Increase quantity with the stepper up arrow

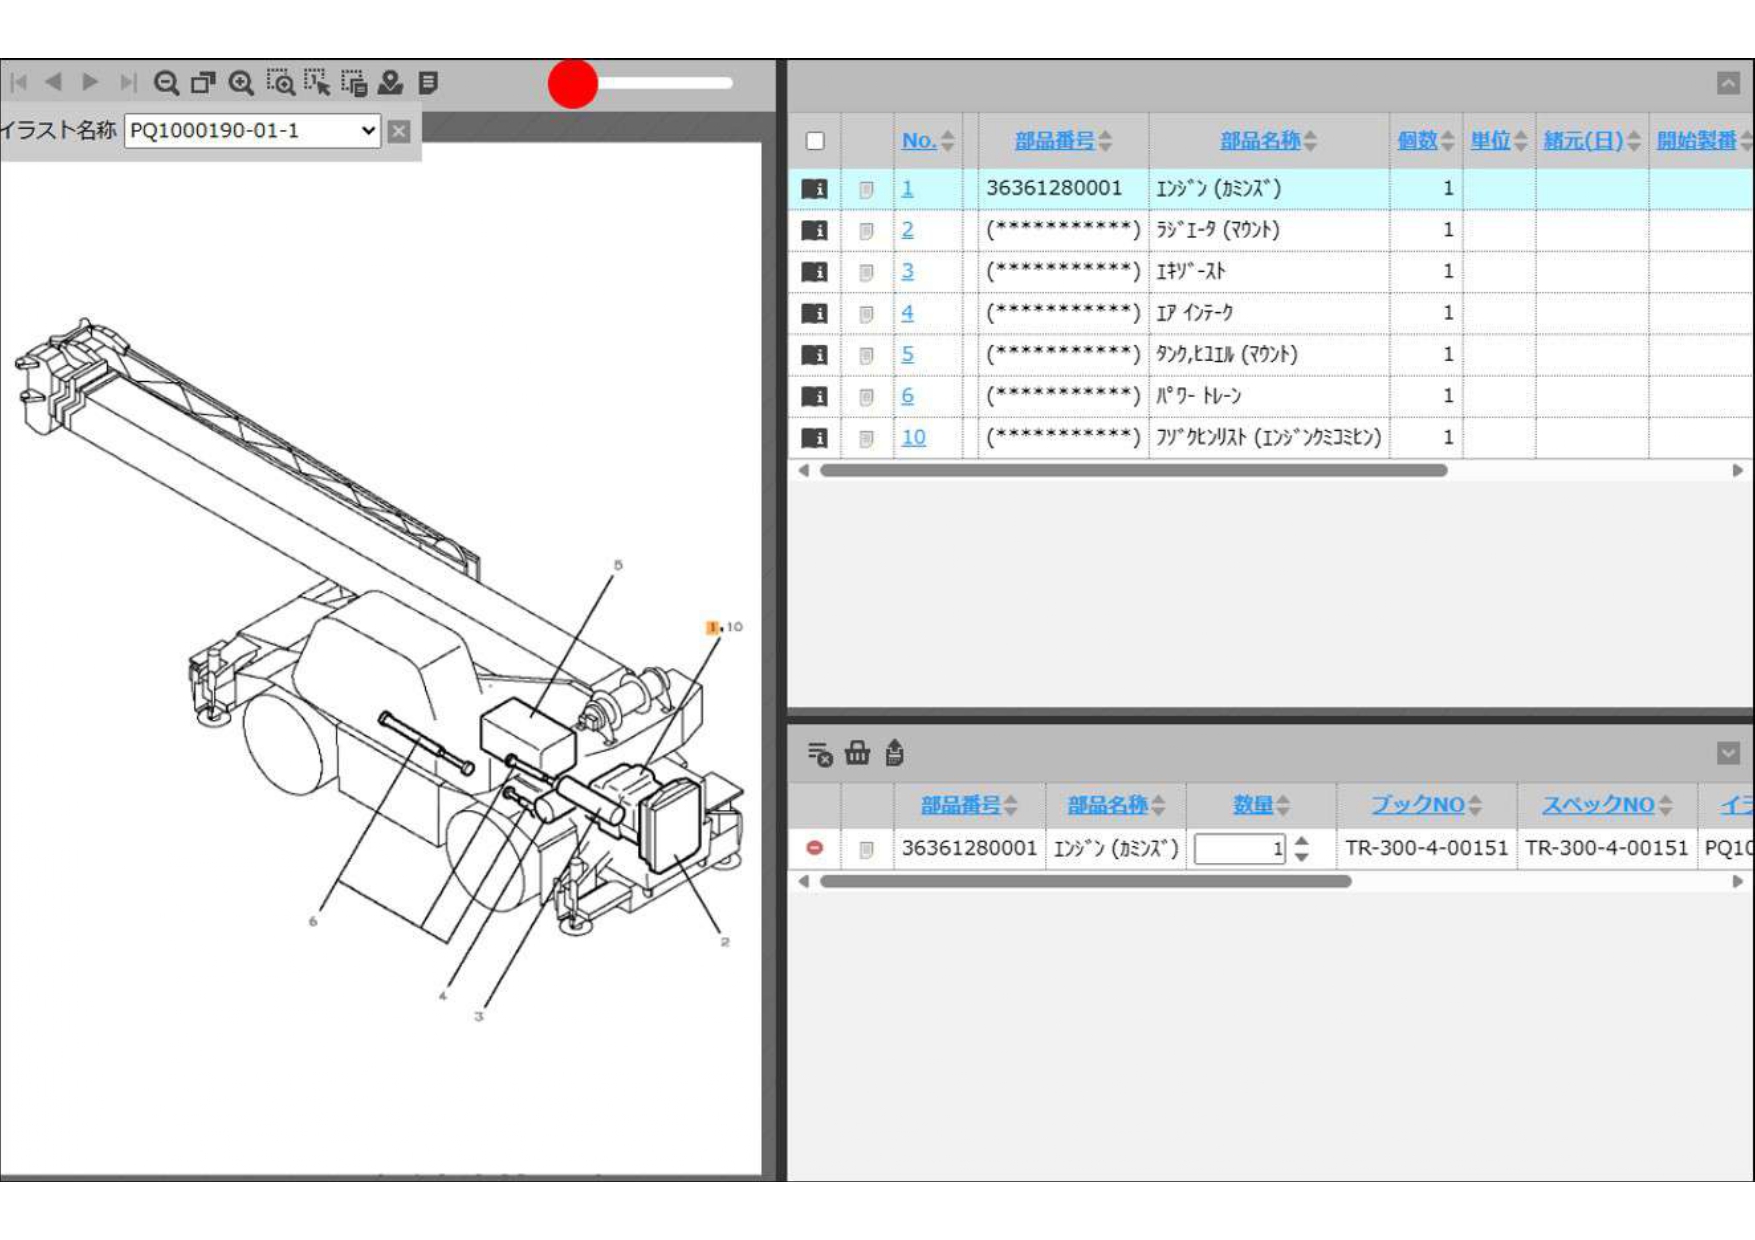click(x=1301, y=841)
